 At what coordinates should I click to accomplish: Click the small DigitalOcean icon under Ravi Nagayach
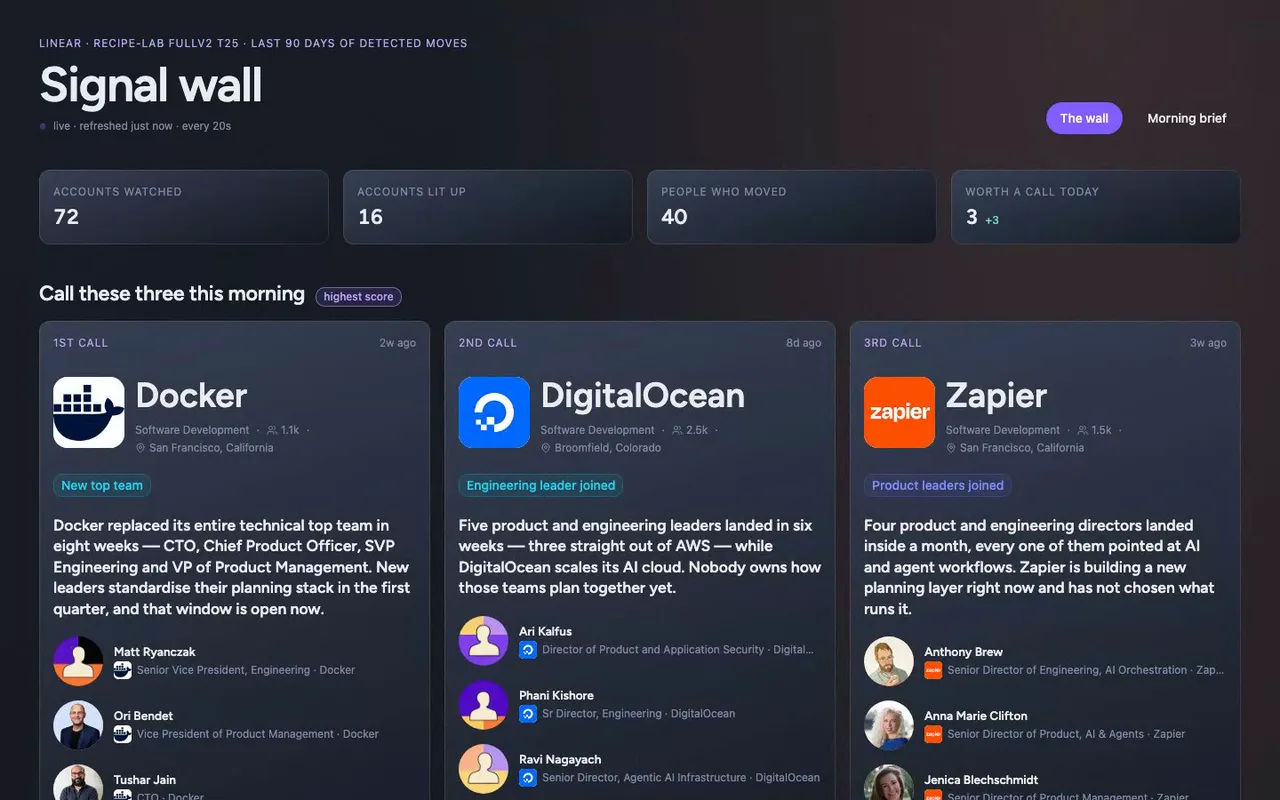[x=528, y=778]
